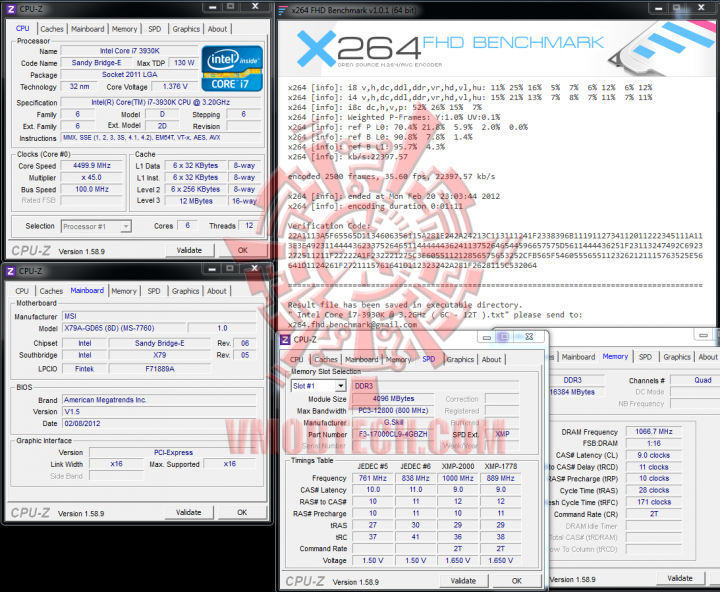
Task: Select About tab in Mainboard CPU-Z window
Action: [x=217, y=291]
